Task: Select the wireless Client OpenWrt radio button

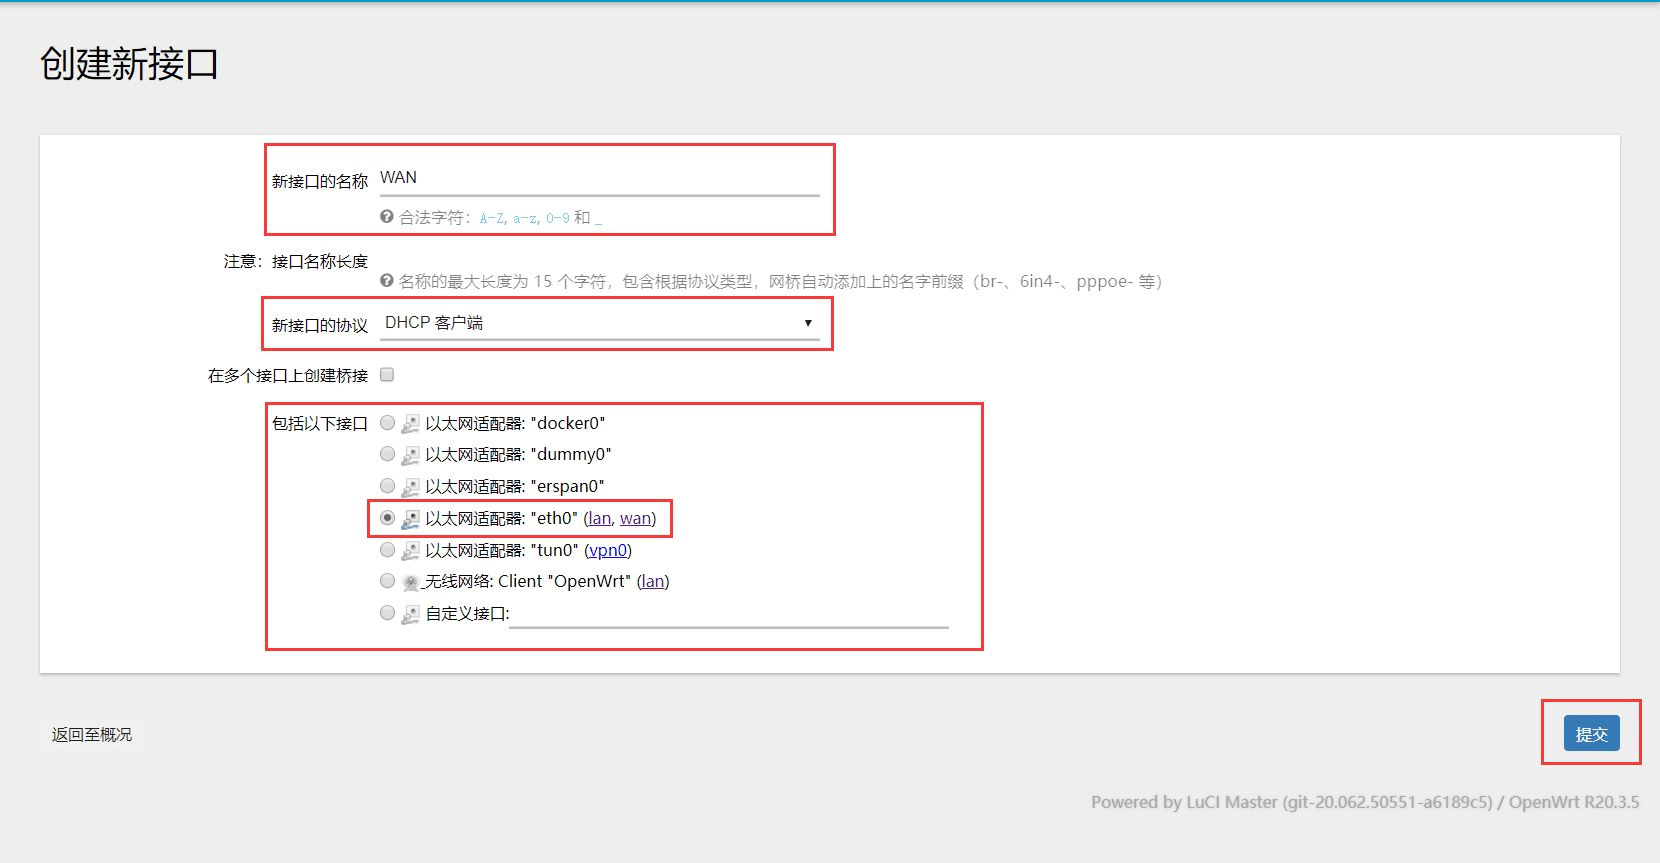Action: point(387,581)
